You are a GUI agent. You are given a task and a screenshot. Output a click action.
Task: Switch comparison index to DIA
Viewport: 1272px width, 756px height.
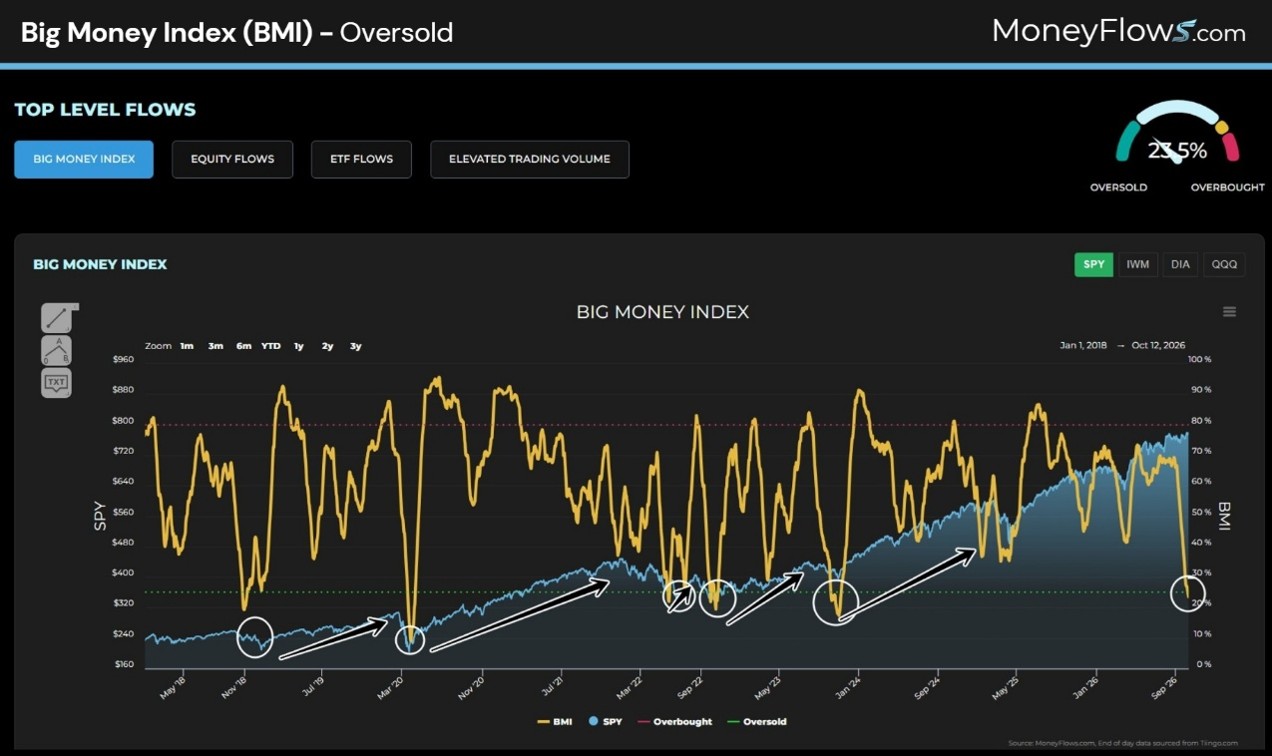(1181, 265)
